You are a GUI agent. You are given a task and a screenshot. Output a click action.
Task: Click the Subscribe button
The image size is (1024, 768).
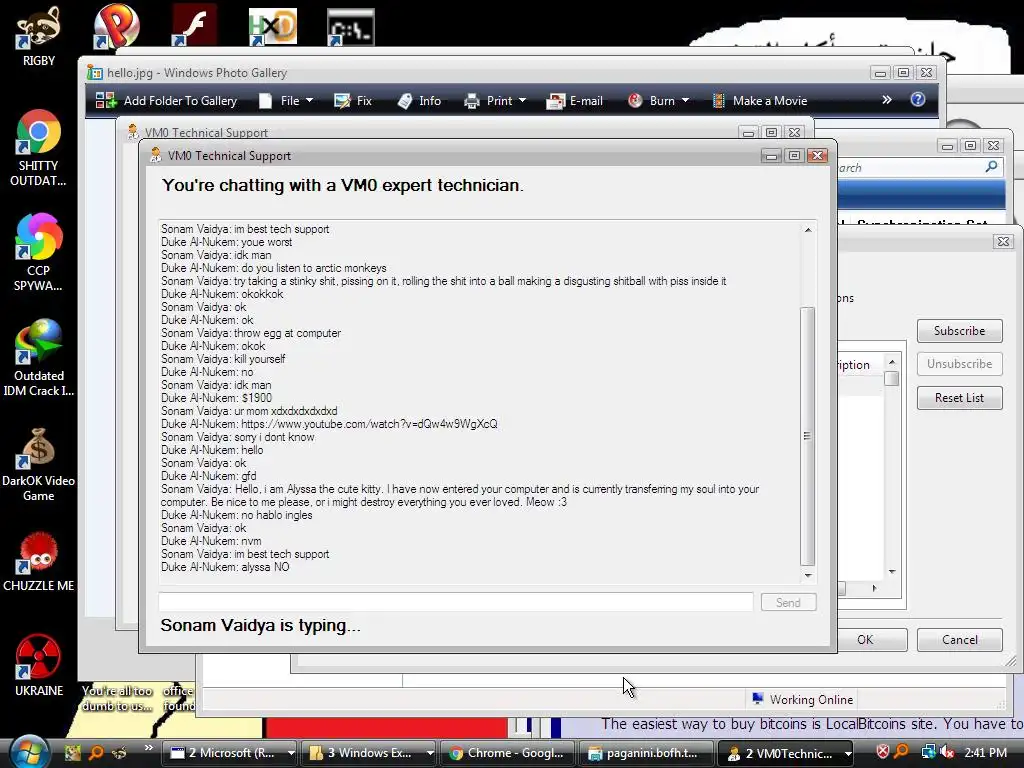click(x=959, y=330)
